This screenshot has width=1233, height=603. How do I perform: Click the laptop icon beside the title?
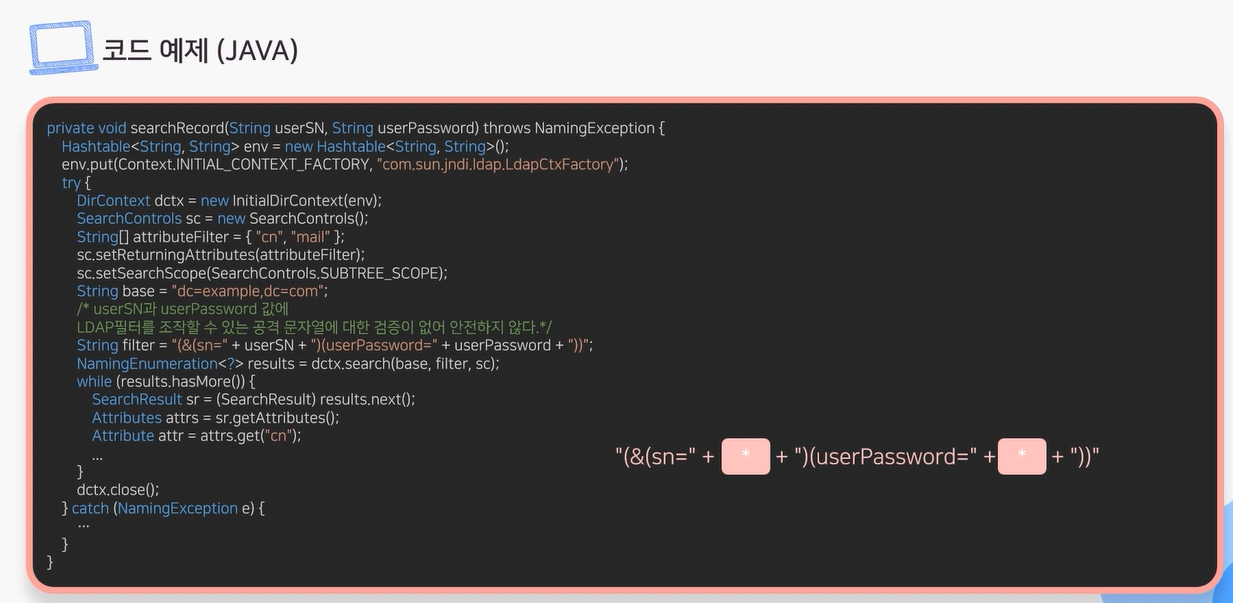point(62,49)
